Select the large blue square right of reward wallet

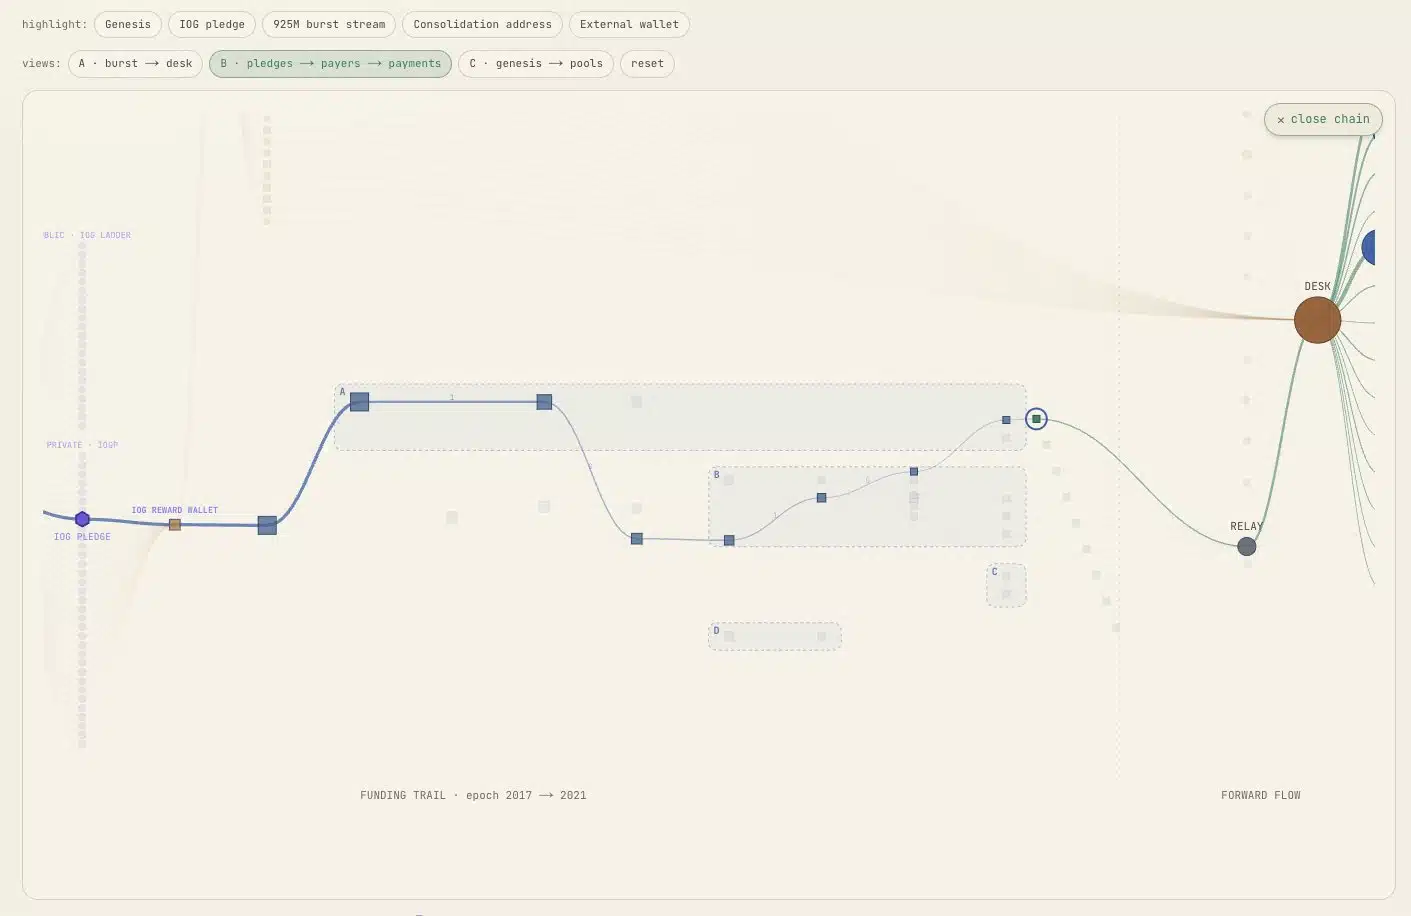(267, 525)
